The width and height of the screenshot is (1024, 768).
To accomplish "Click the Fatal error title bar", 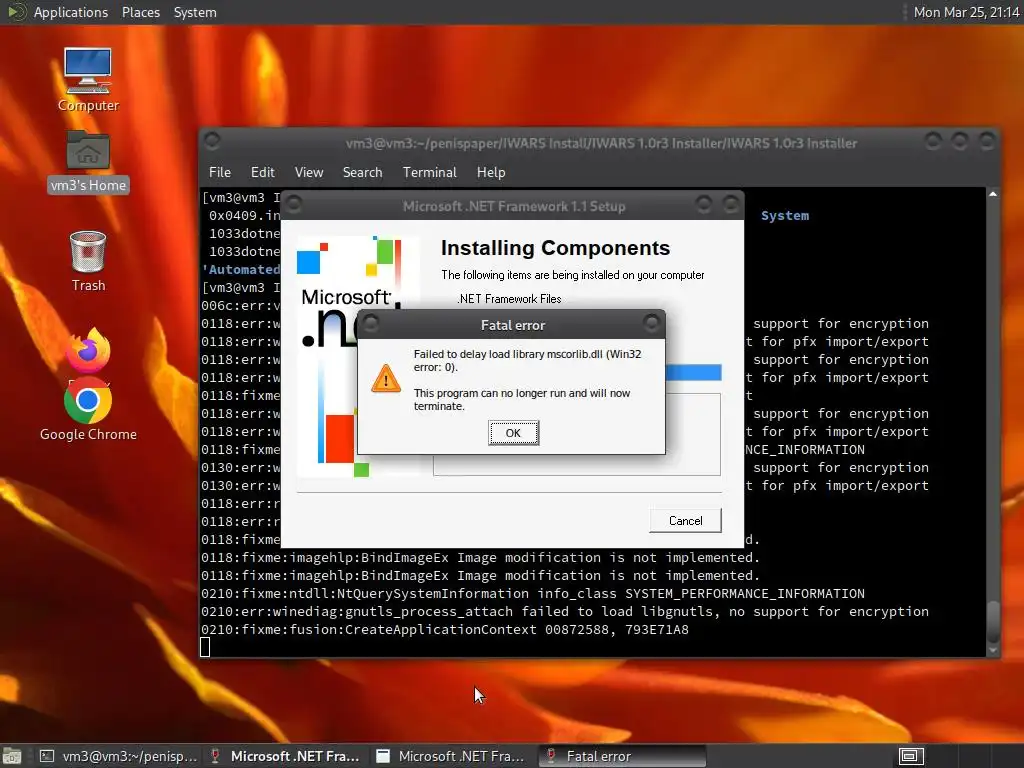I will [x=512, y=325].
